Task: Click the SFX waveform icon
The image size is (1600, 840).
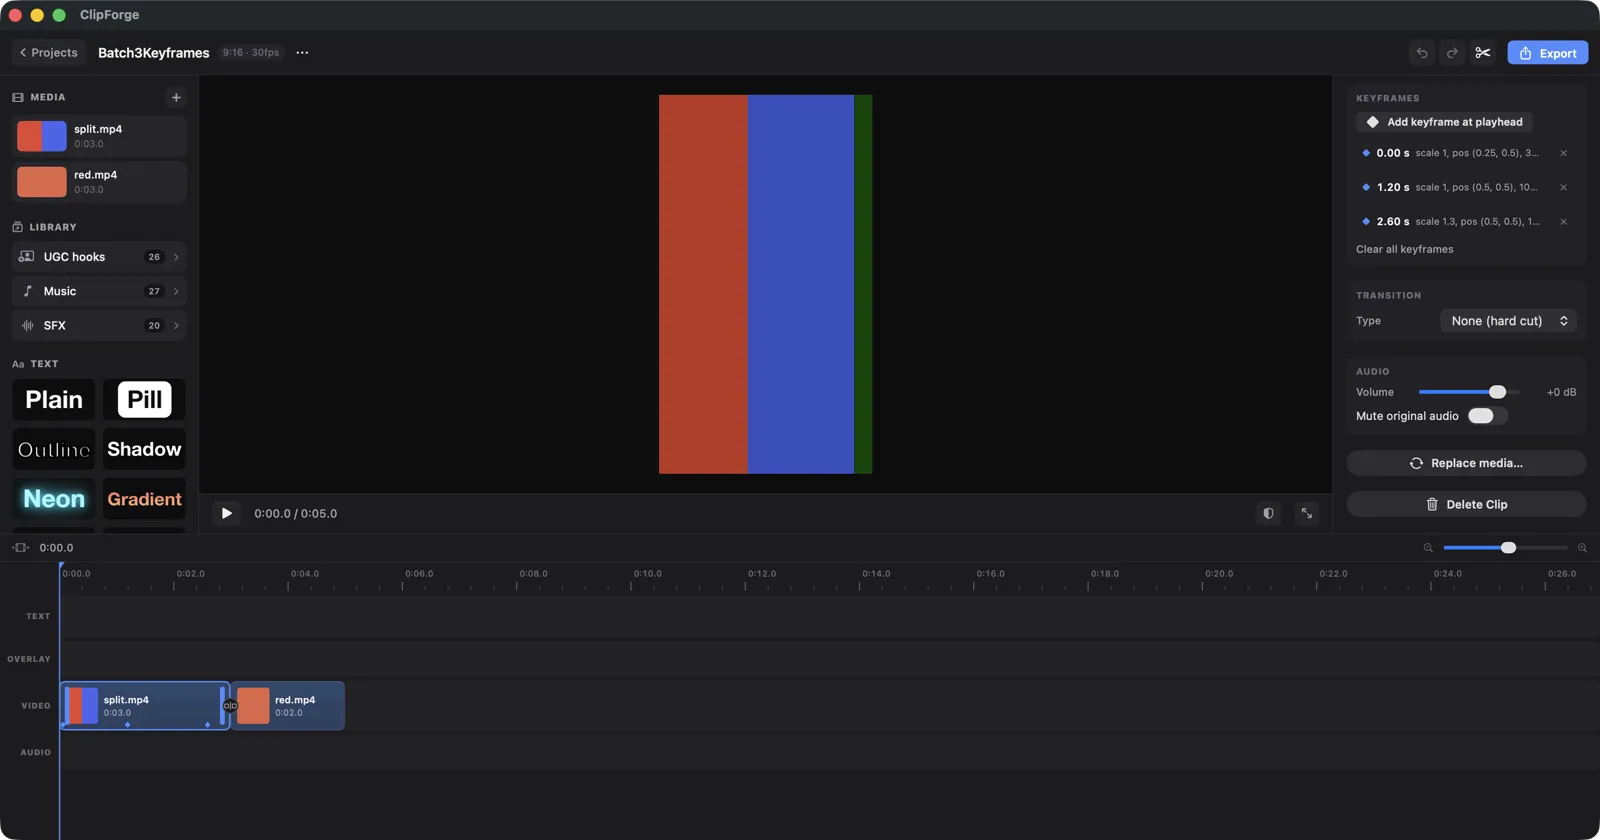Action: pos(27,325)
